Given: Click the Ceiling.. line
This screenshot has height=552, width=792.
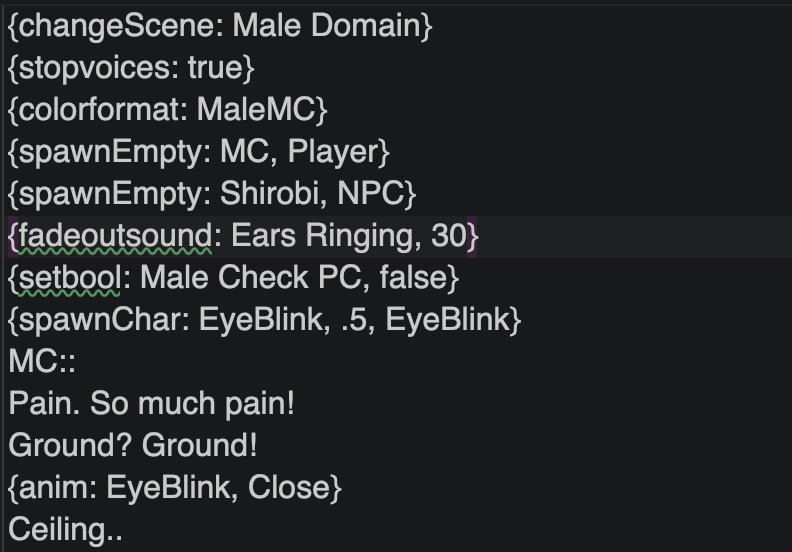Looking at the screenshot, I should coord(65,530).
